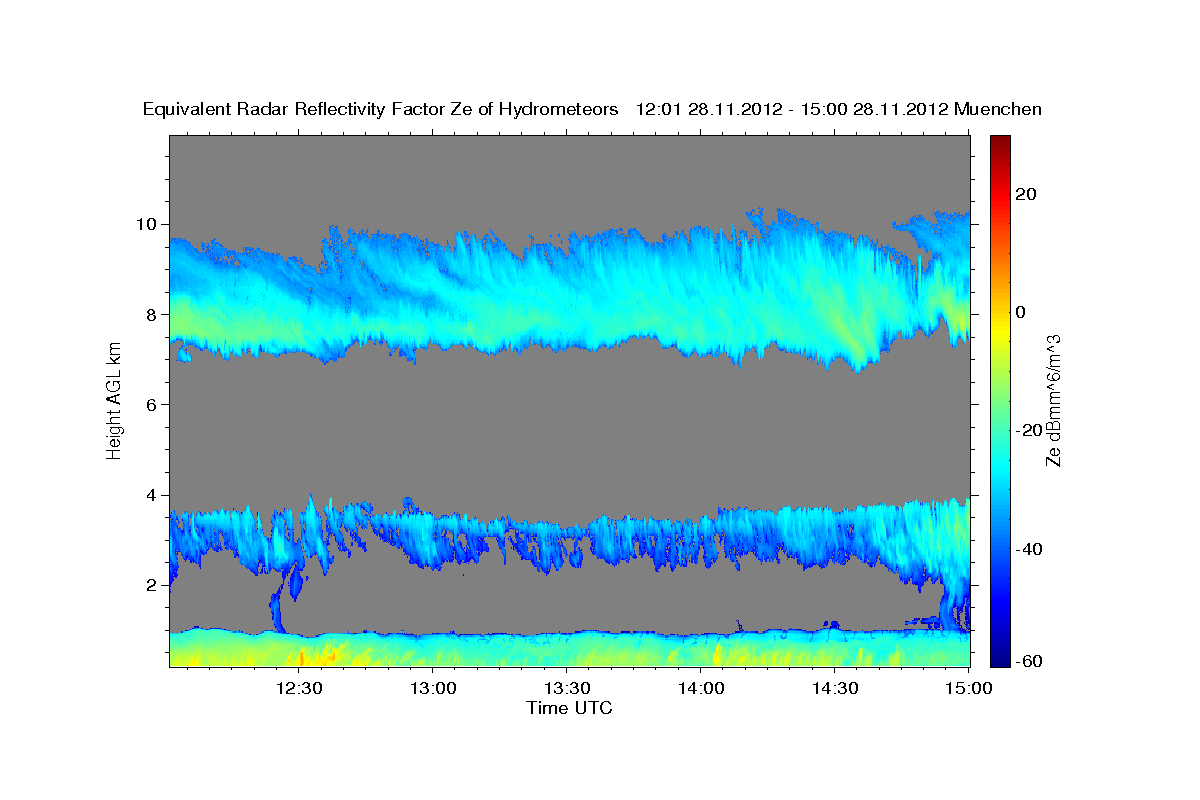Click the plot title starting "Equivalent Radar Reflectivity Factor"

(592, 109)
